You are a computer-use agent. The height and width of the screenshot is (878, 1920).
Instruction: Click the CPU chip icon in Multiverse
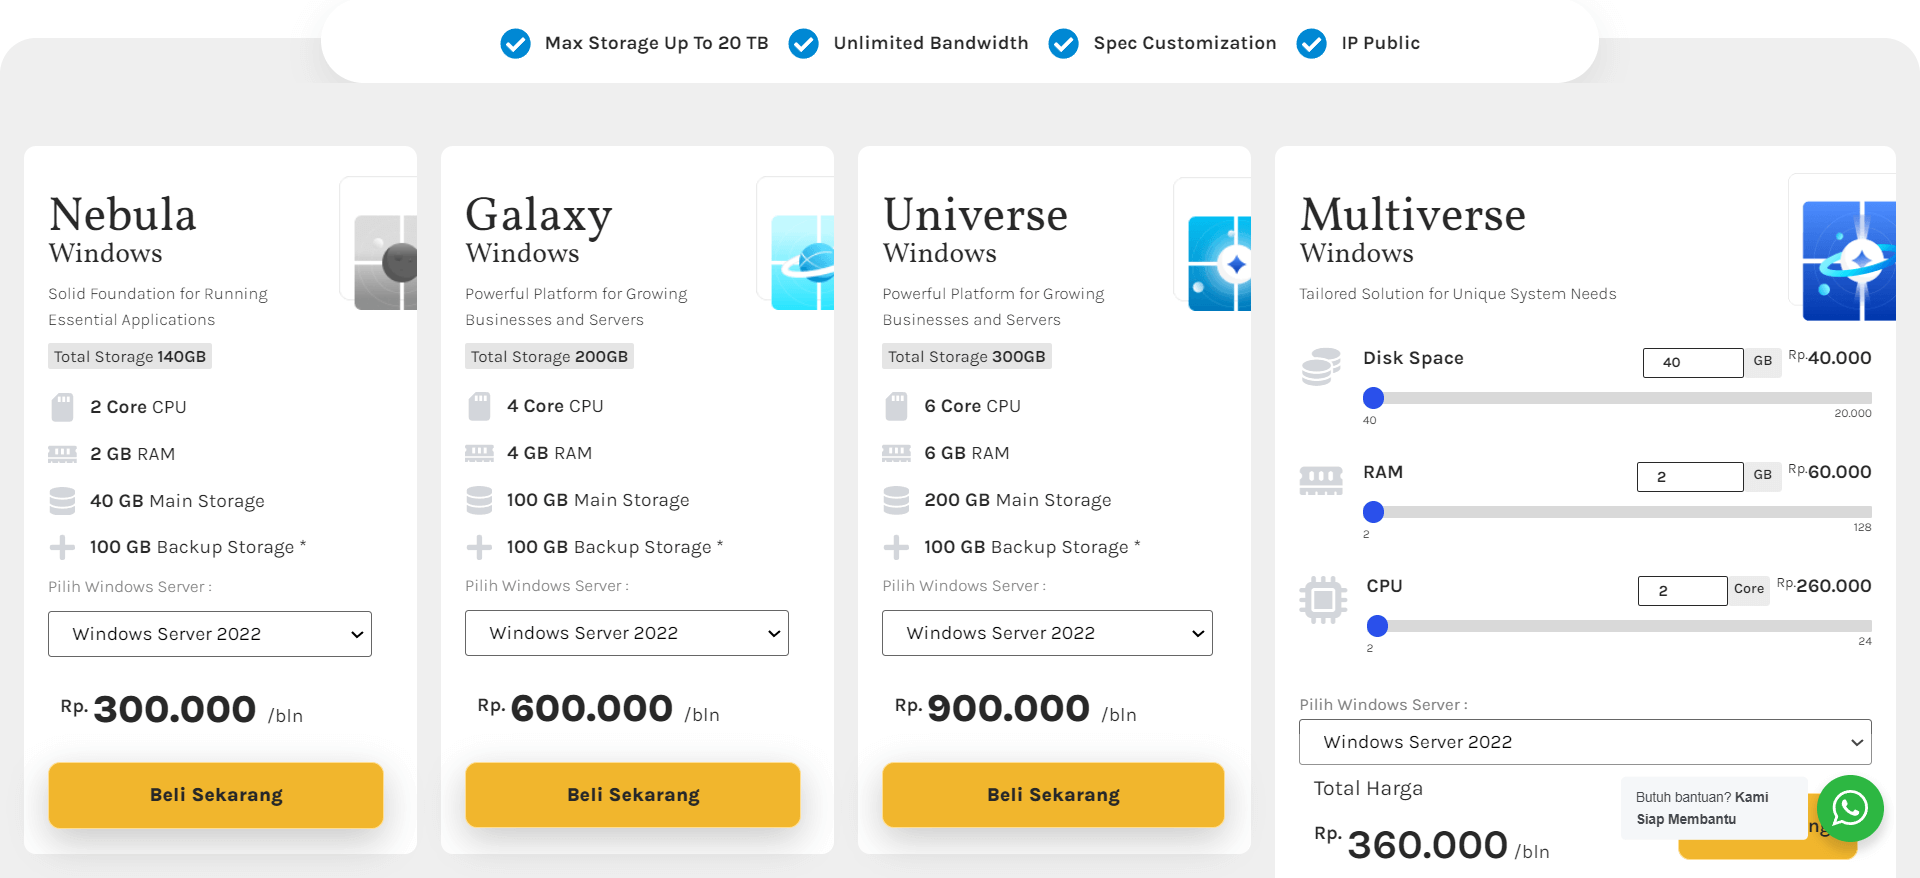1322,599
